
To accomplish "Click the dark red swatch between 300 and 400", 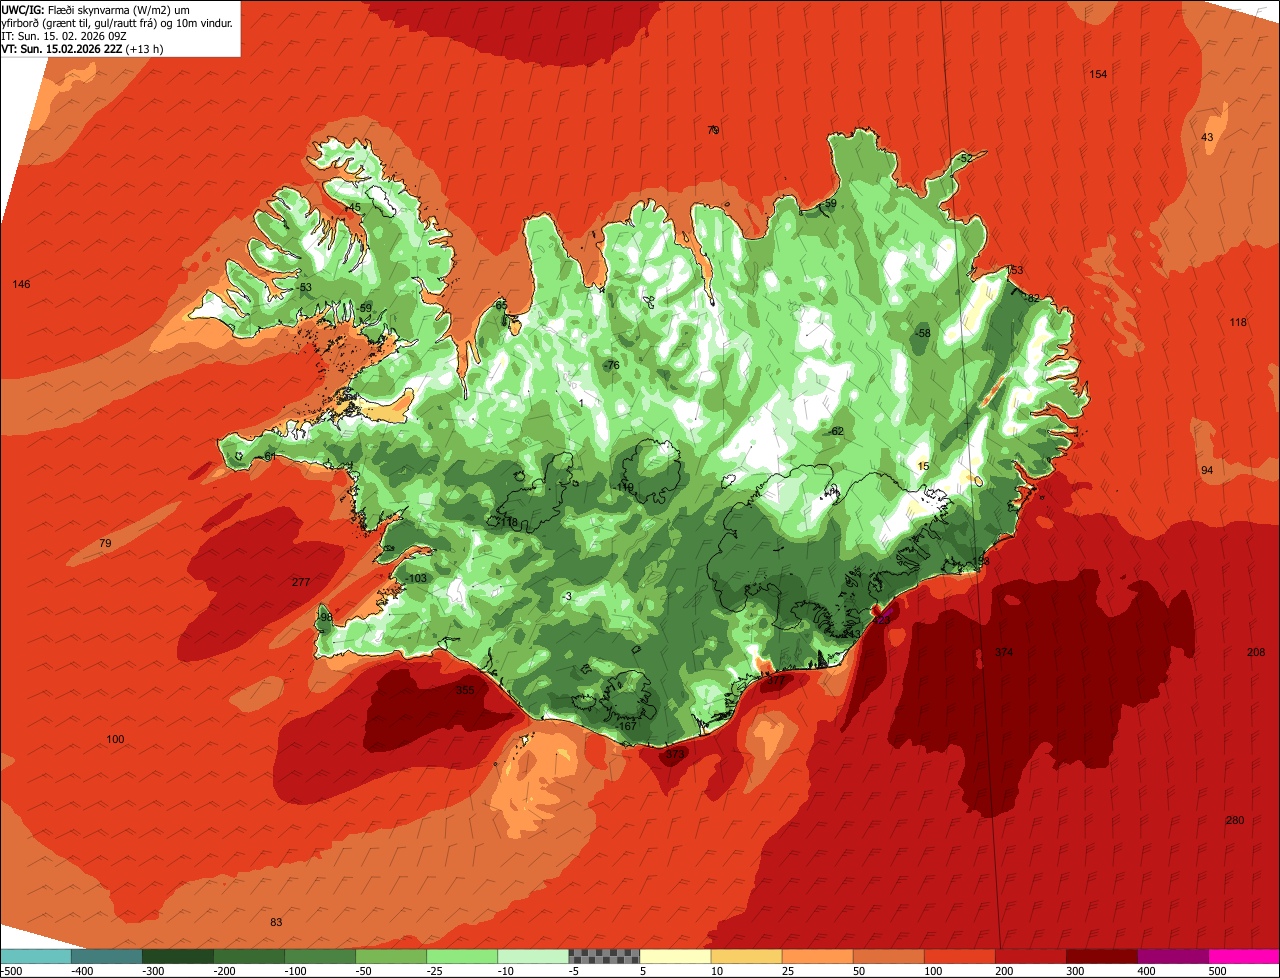I will (1101, 956).
